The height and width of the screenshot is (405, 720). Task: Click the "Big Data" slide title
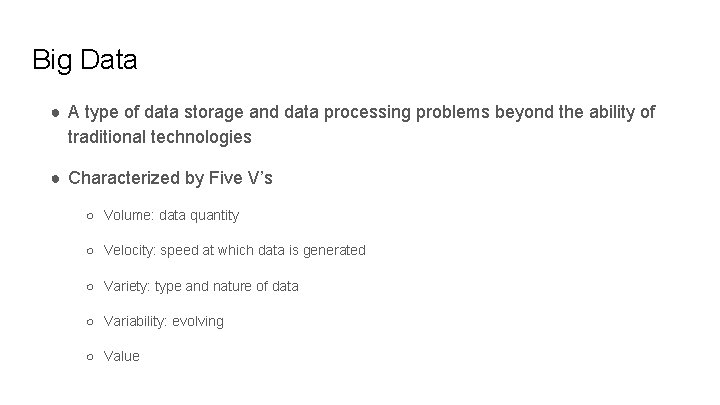click(84, 60)
